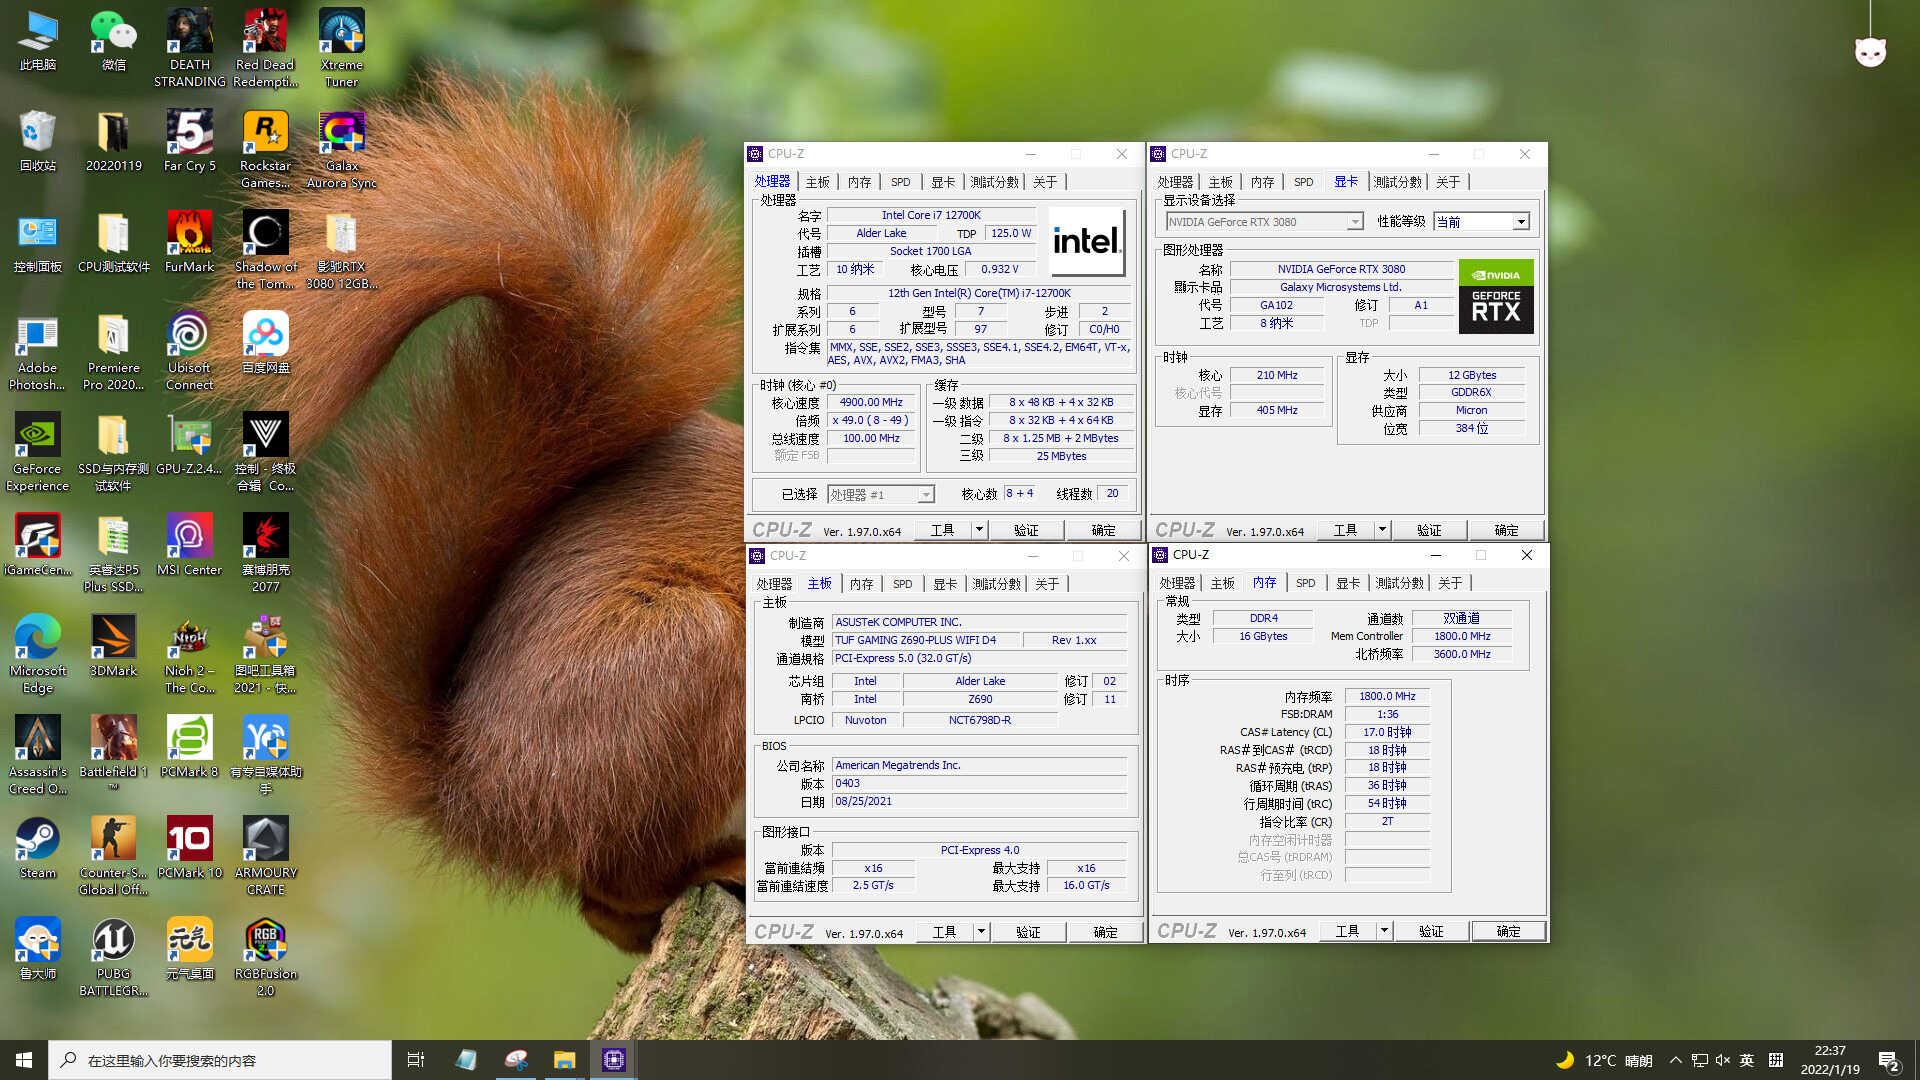Open Windows Start menu

24,1060
